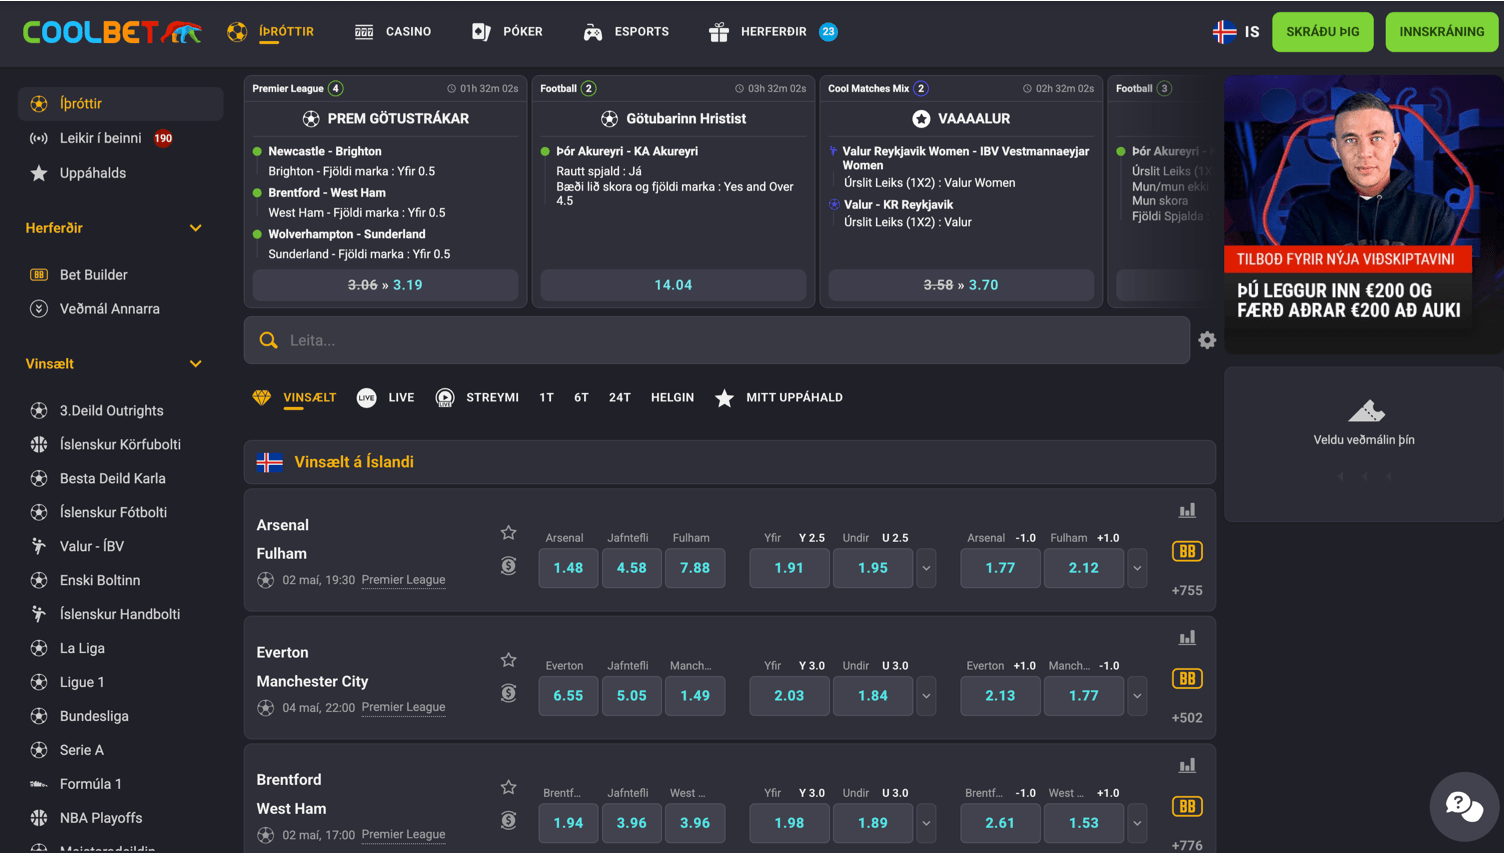
Task: Switch to Casino section
Action: (x=393, y=32)
